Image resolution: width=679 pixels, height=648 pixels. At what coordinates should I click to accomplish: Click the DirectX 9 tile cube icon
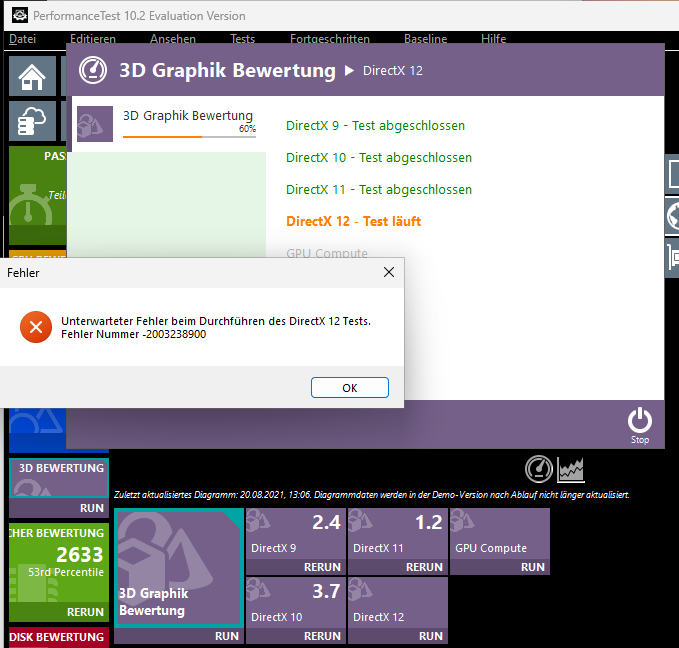point(259,520)
